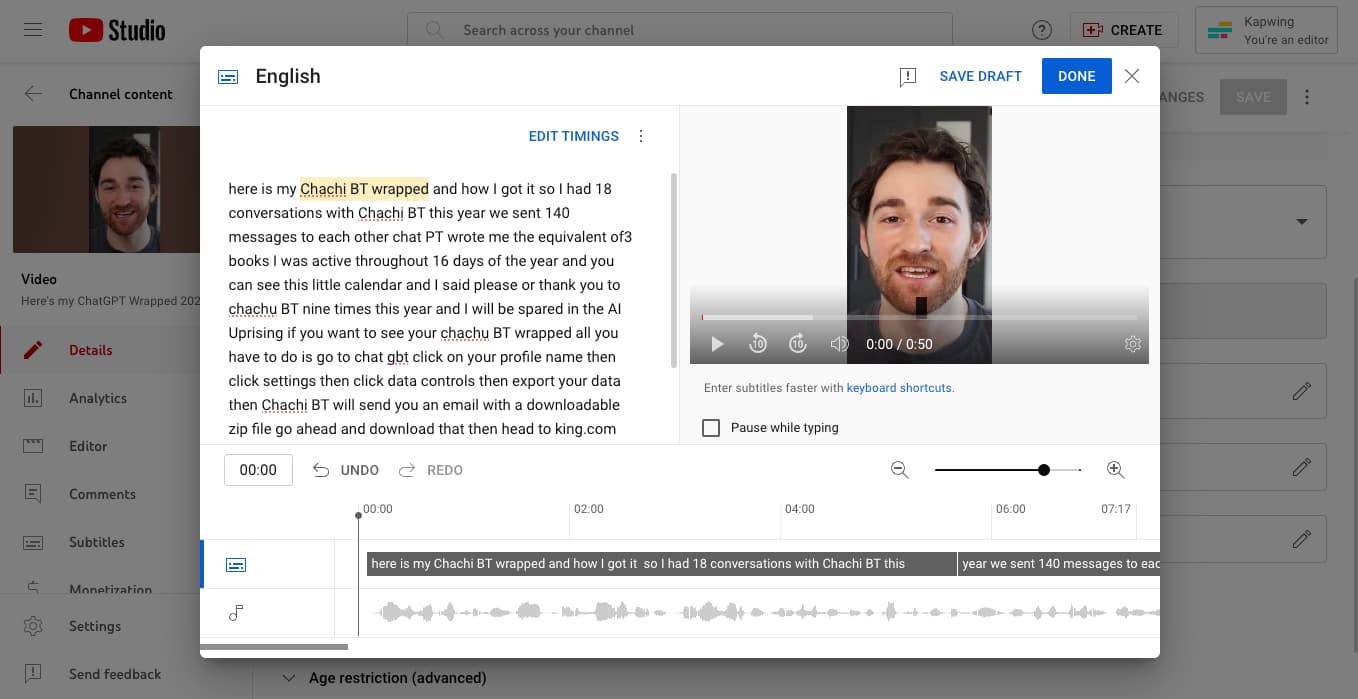
Task: Open the video player settings gear
Action: point(1132,344)
